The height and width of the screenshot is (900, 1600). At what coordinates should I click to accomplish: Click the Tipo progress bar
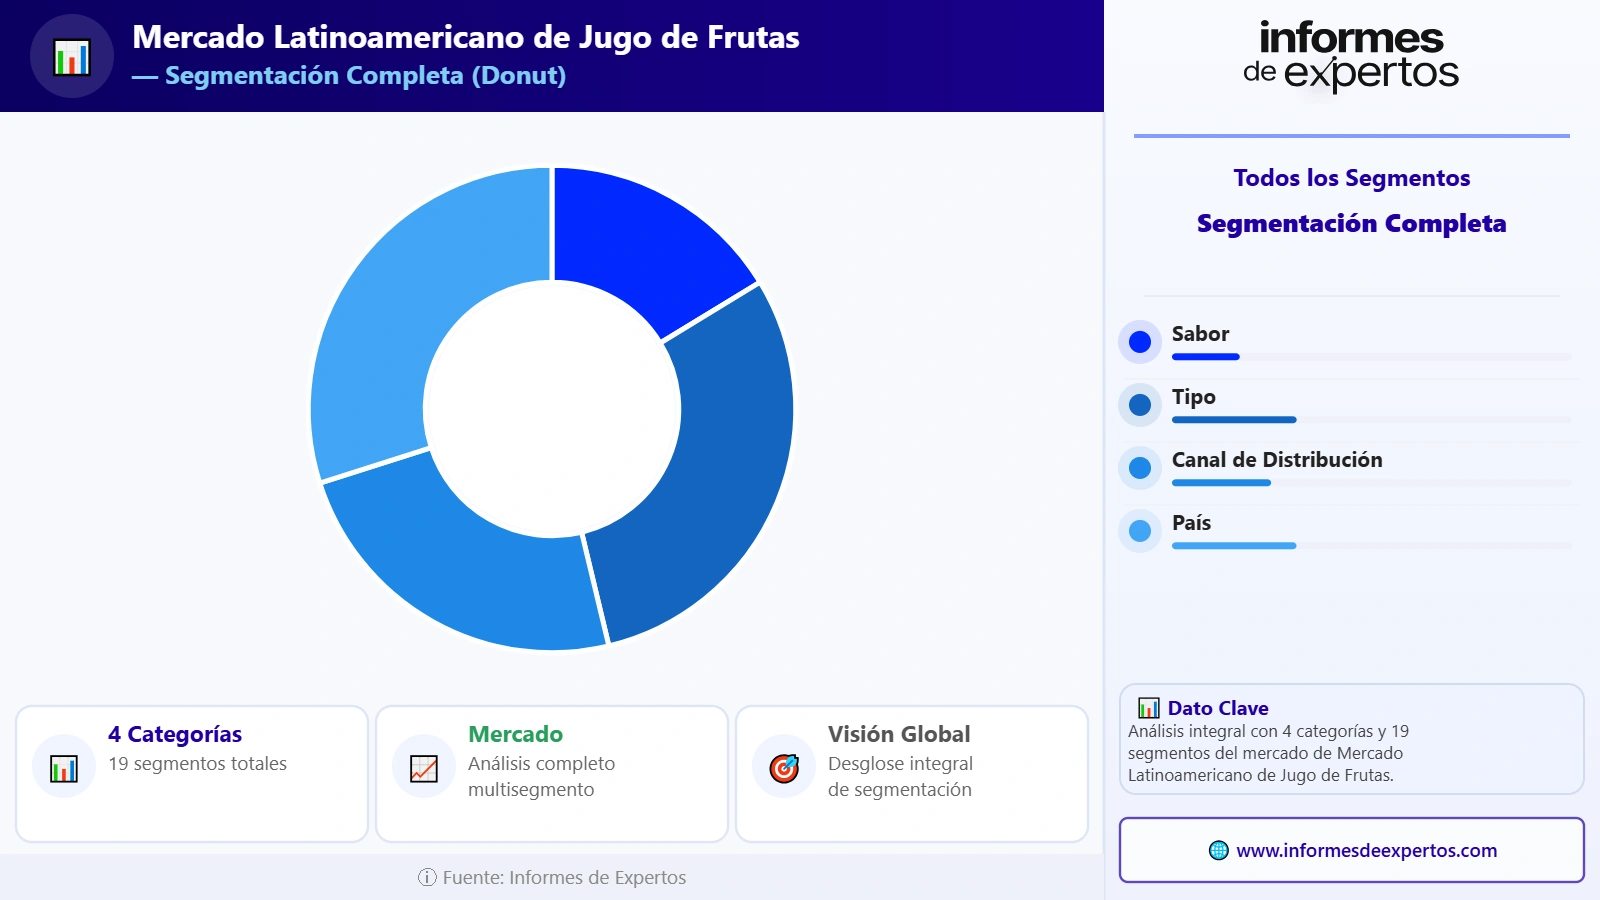[1371, 420]
